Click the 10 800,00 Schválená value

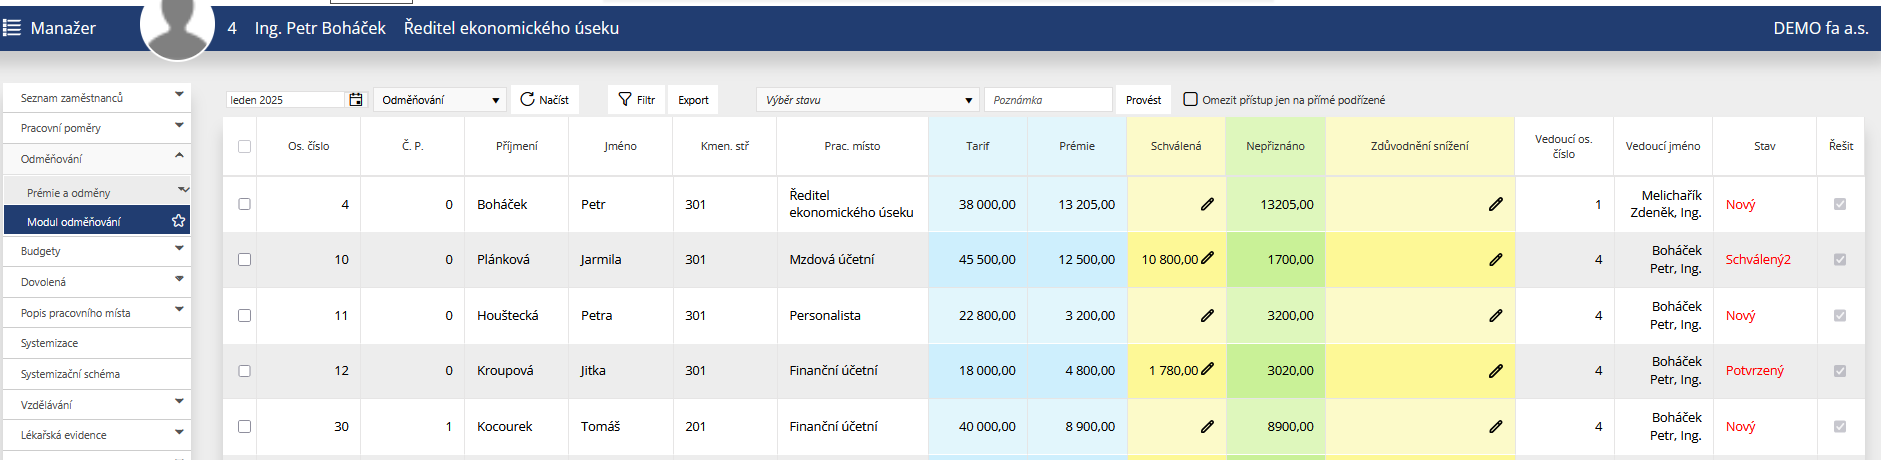click(x=1169, y=259)
